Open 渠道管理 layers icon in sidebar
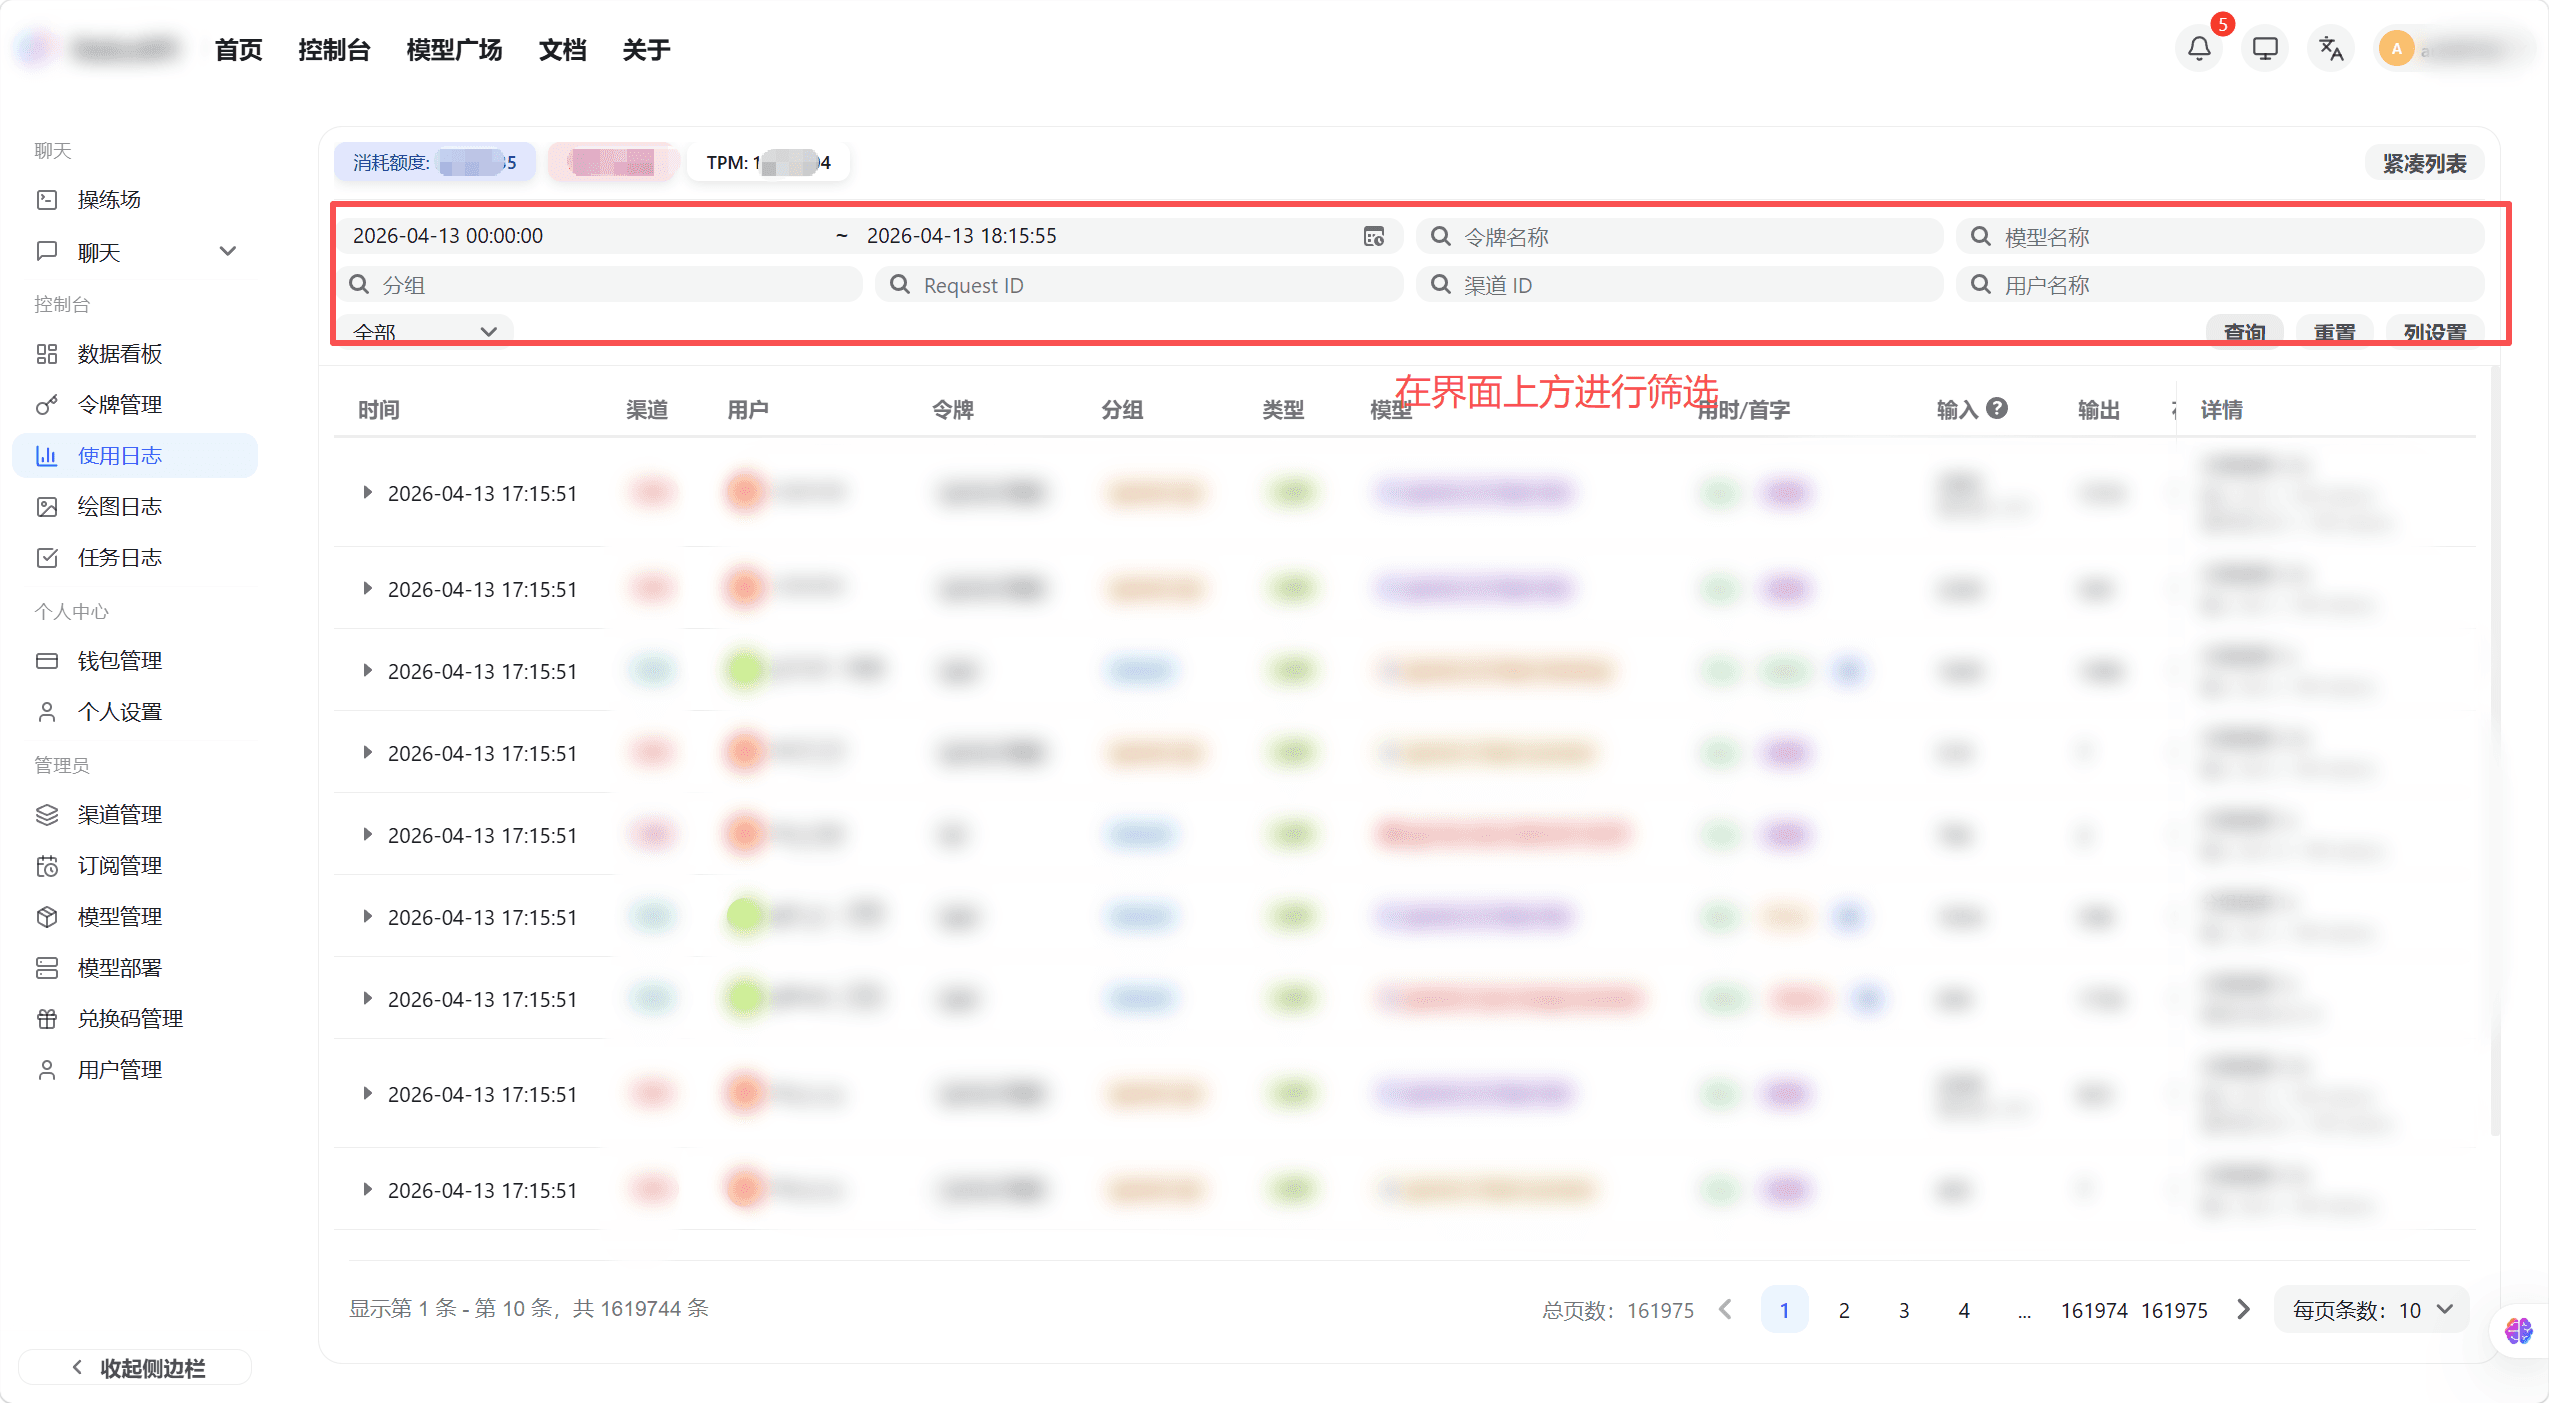Image resolution: width=2549 pixels, height=1403 pixels. click(x=47, y=815)
